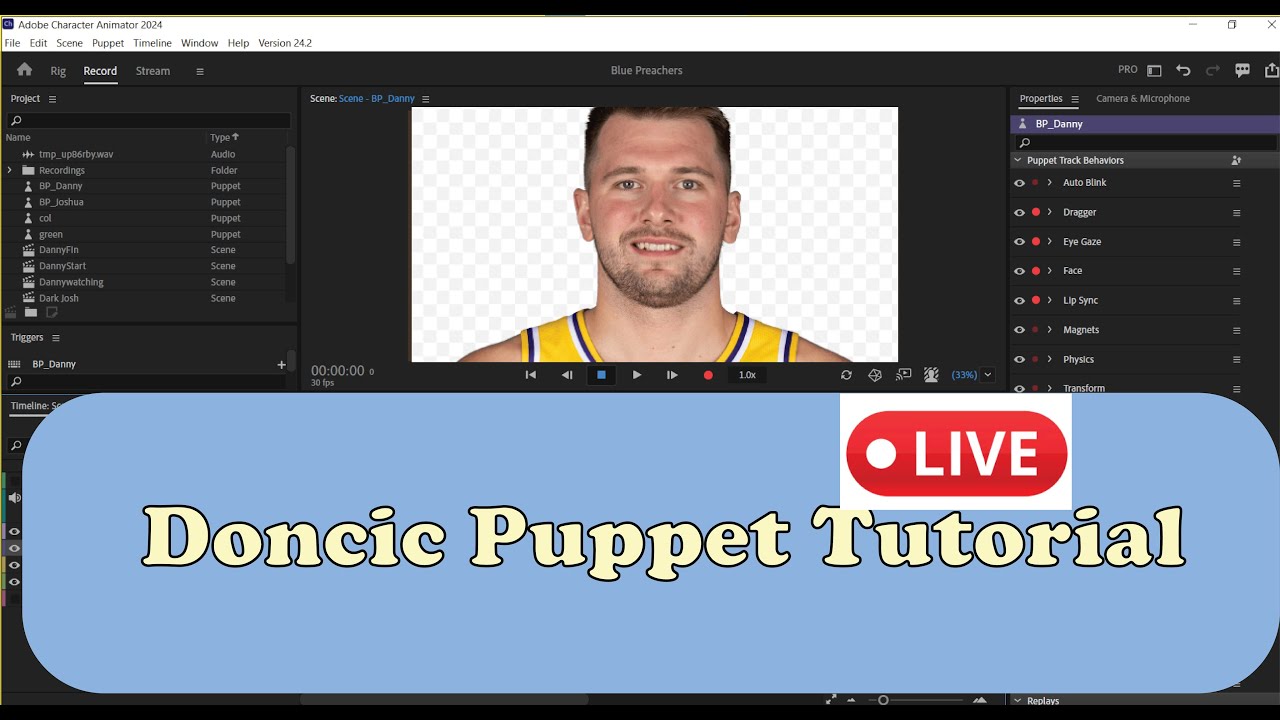
Task: Go to the Home screen icon
Action: [x=24, y=70]
